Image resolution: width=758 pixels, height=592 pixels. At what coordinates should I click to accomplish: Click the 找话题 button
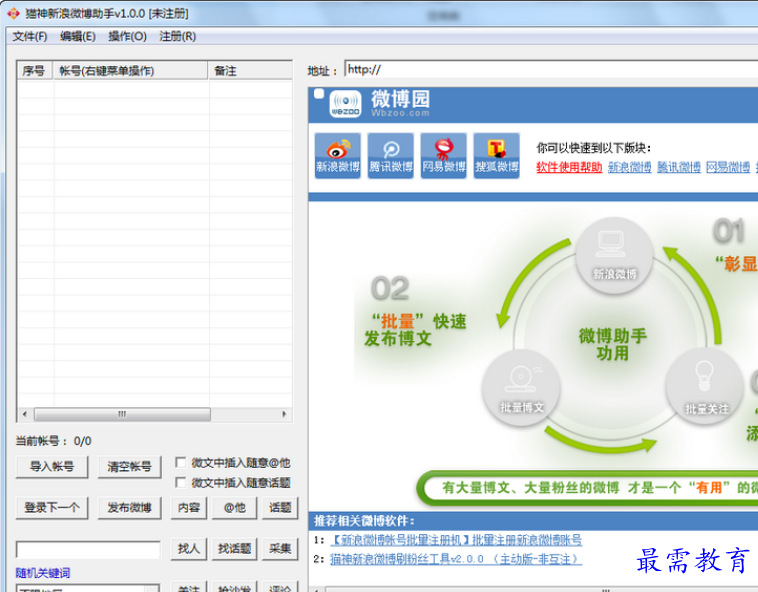click(234, 549)
